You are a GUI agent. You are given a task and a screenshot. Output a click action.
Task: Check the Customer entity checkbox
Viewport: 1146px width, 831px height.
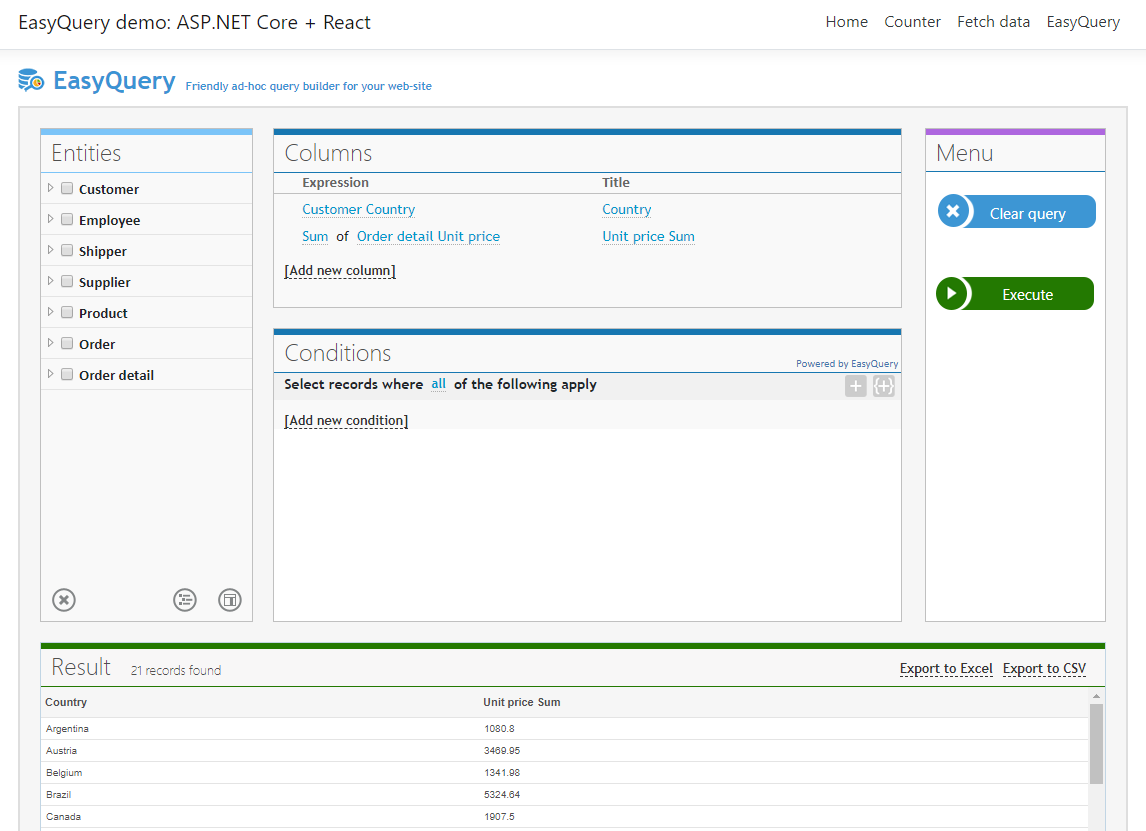coord(66,188)
